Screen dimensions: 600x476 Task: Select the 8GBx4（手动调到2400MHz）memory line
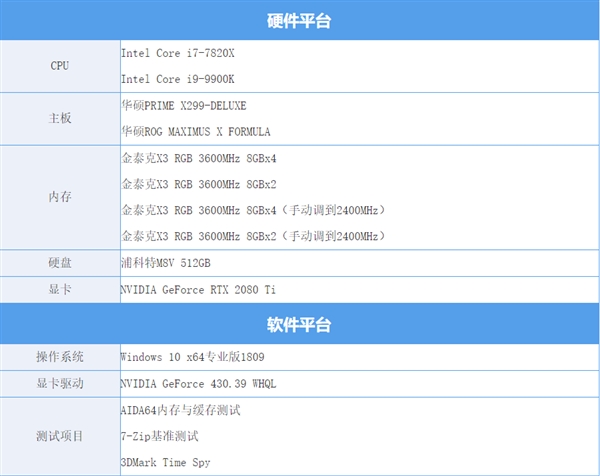coord(253,210)
